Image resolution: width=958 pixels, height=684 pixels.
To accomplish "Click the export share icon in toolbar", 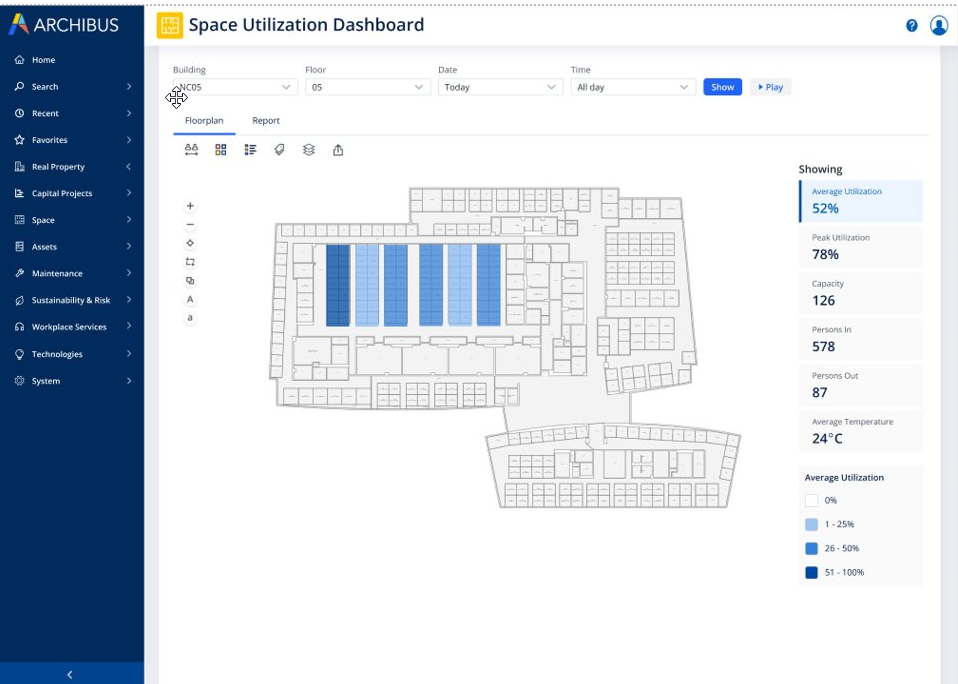I will 338,150.
